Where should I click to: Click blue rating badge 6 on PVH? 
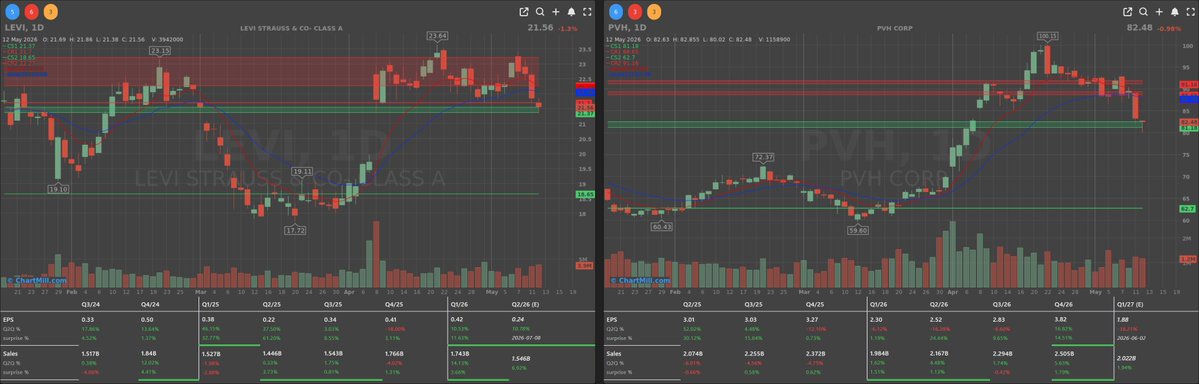point(616,11)
